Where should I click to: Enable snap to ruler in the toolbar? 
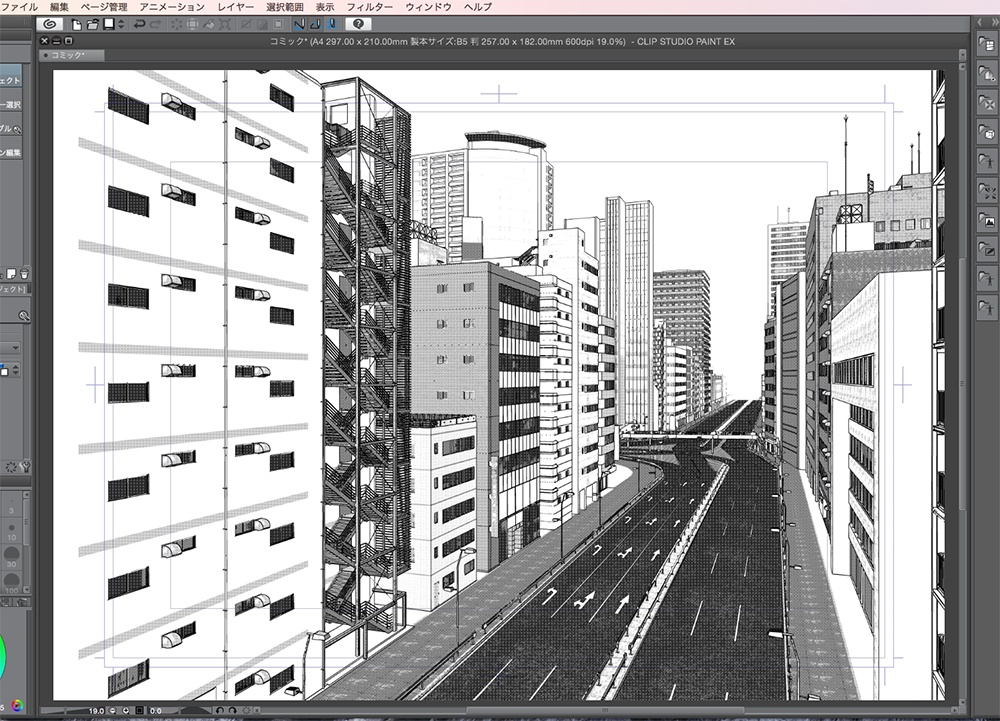(x=298, y=26)
